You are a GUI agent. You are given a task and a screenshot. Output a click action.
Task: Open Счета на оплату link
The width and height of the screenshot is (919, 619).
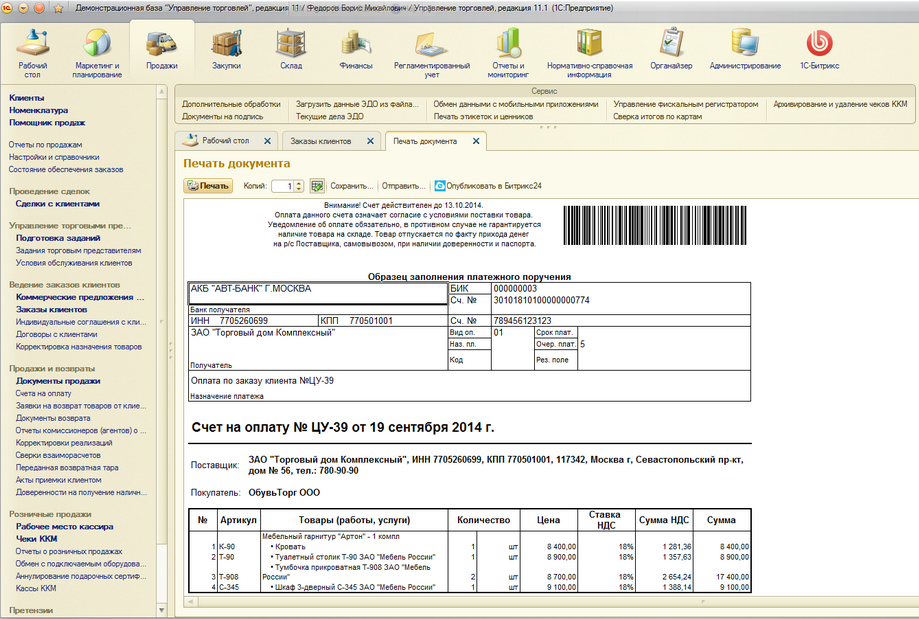43,393
